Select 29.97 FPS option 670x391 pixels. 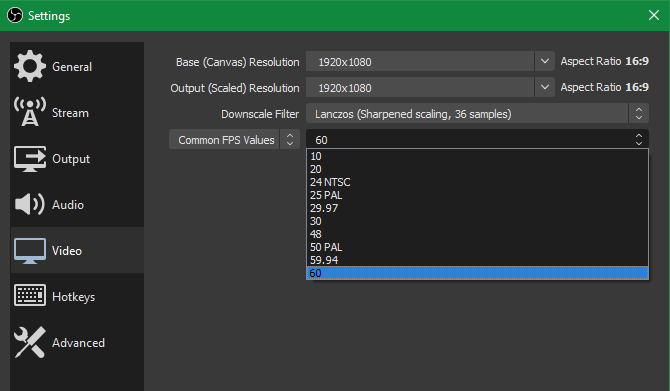477,208
